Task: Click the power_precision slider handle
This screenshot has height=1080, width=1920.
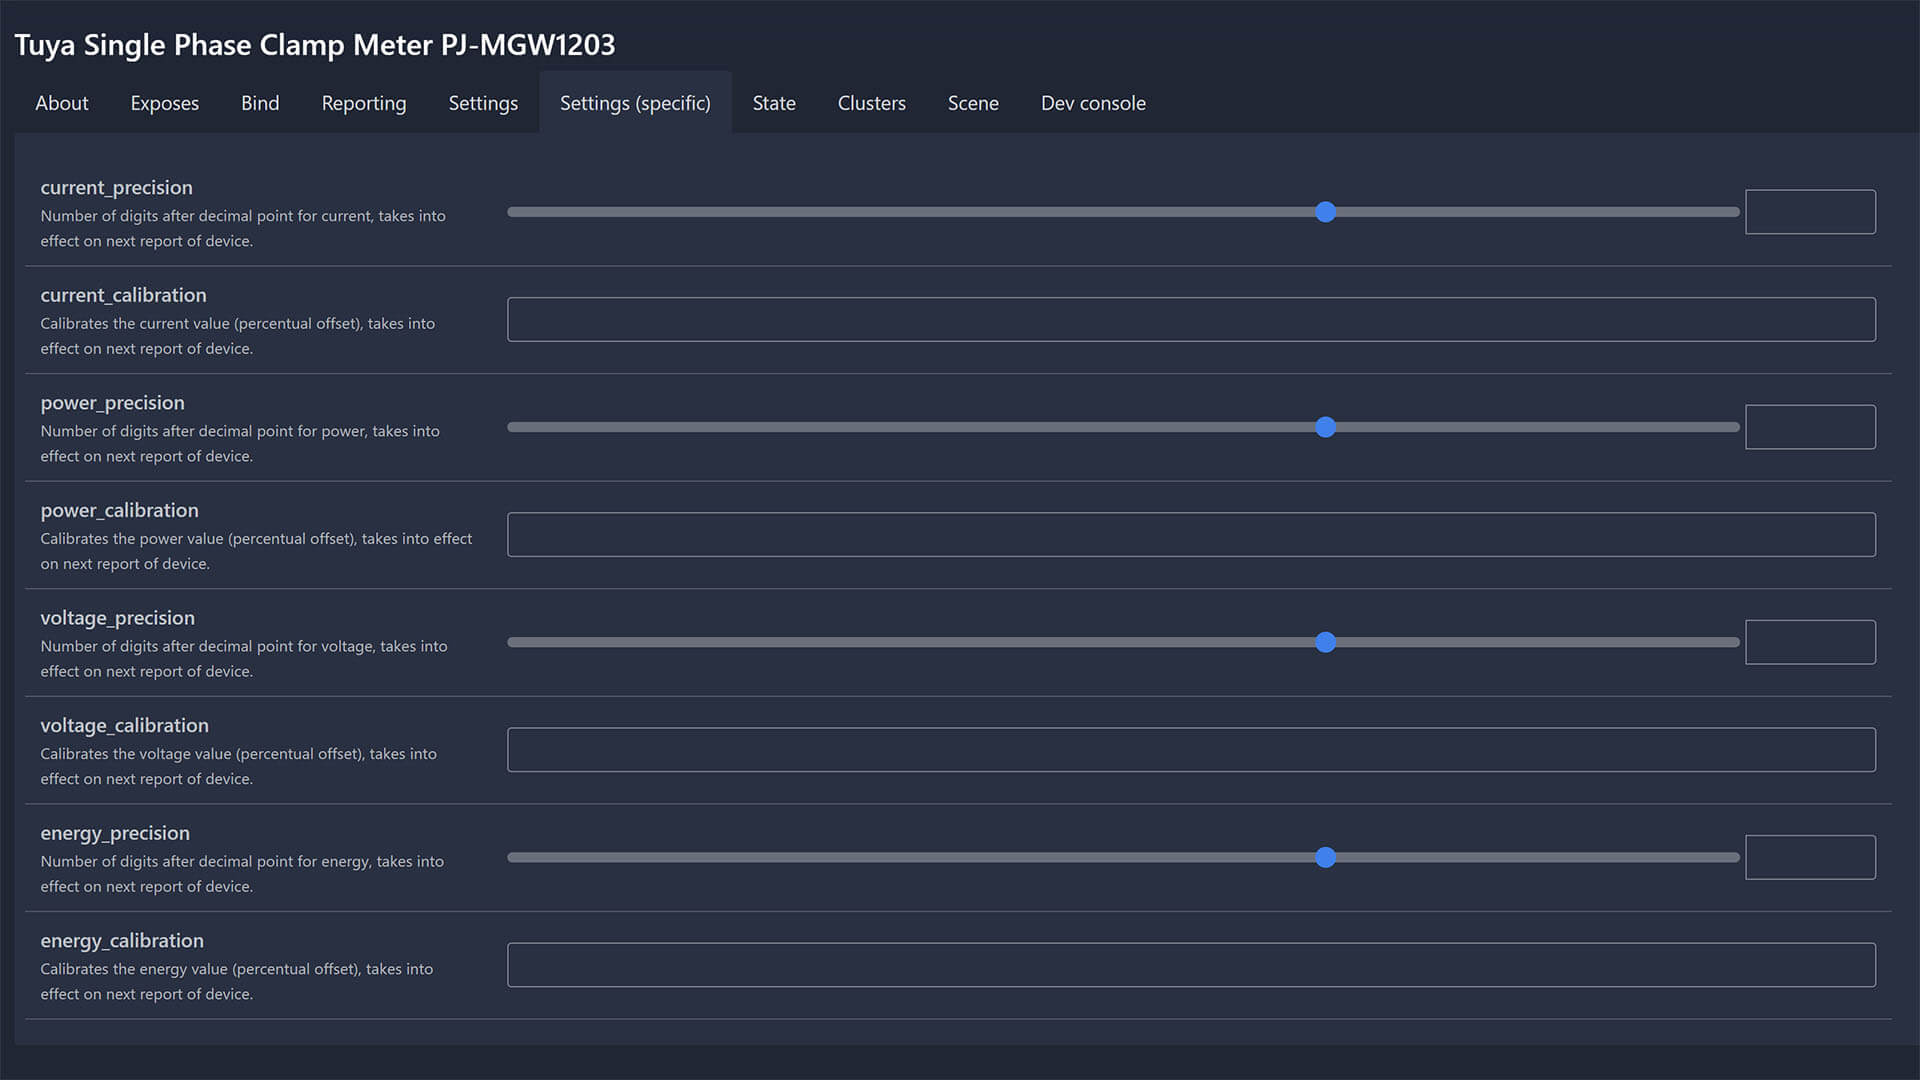Action: tap(1325, 427)
